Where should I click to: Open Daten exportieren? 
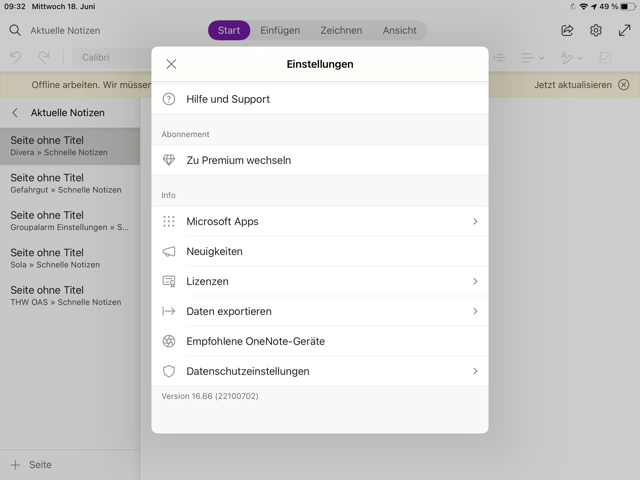320,311
